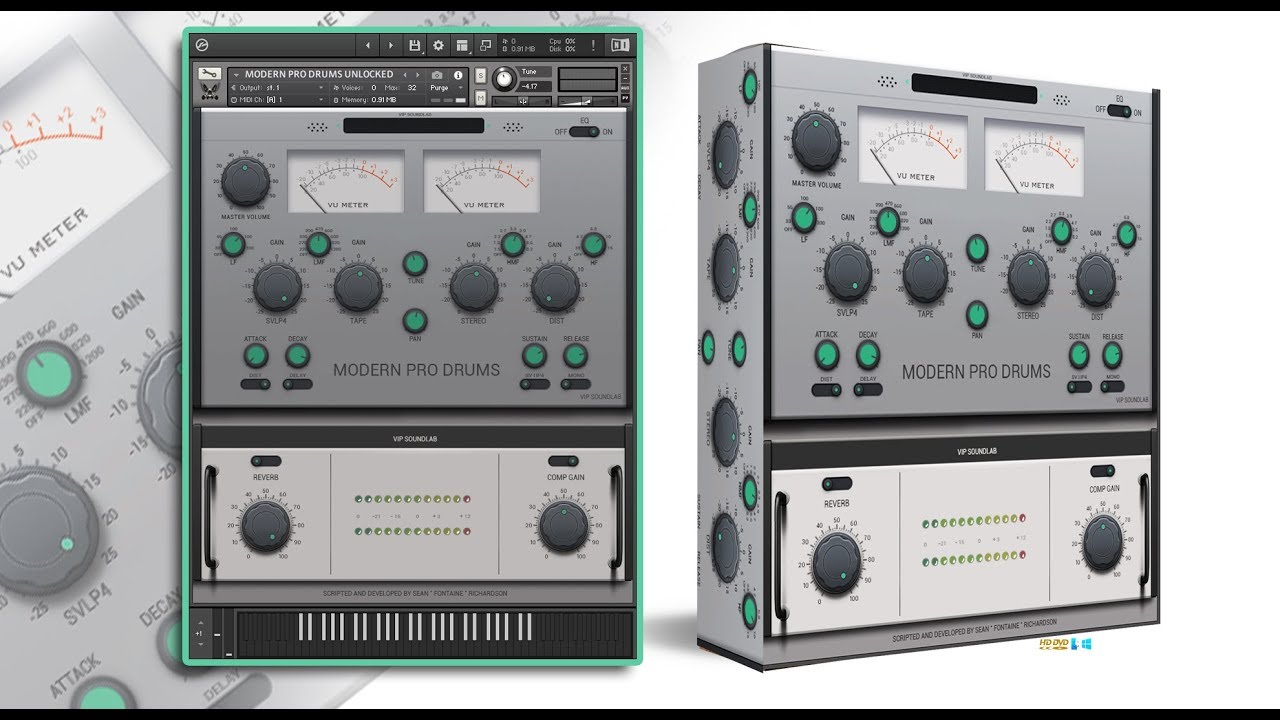Click the TAPE gain knob in Kontakt window

coord(358,287)
